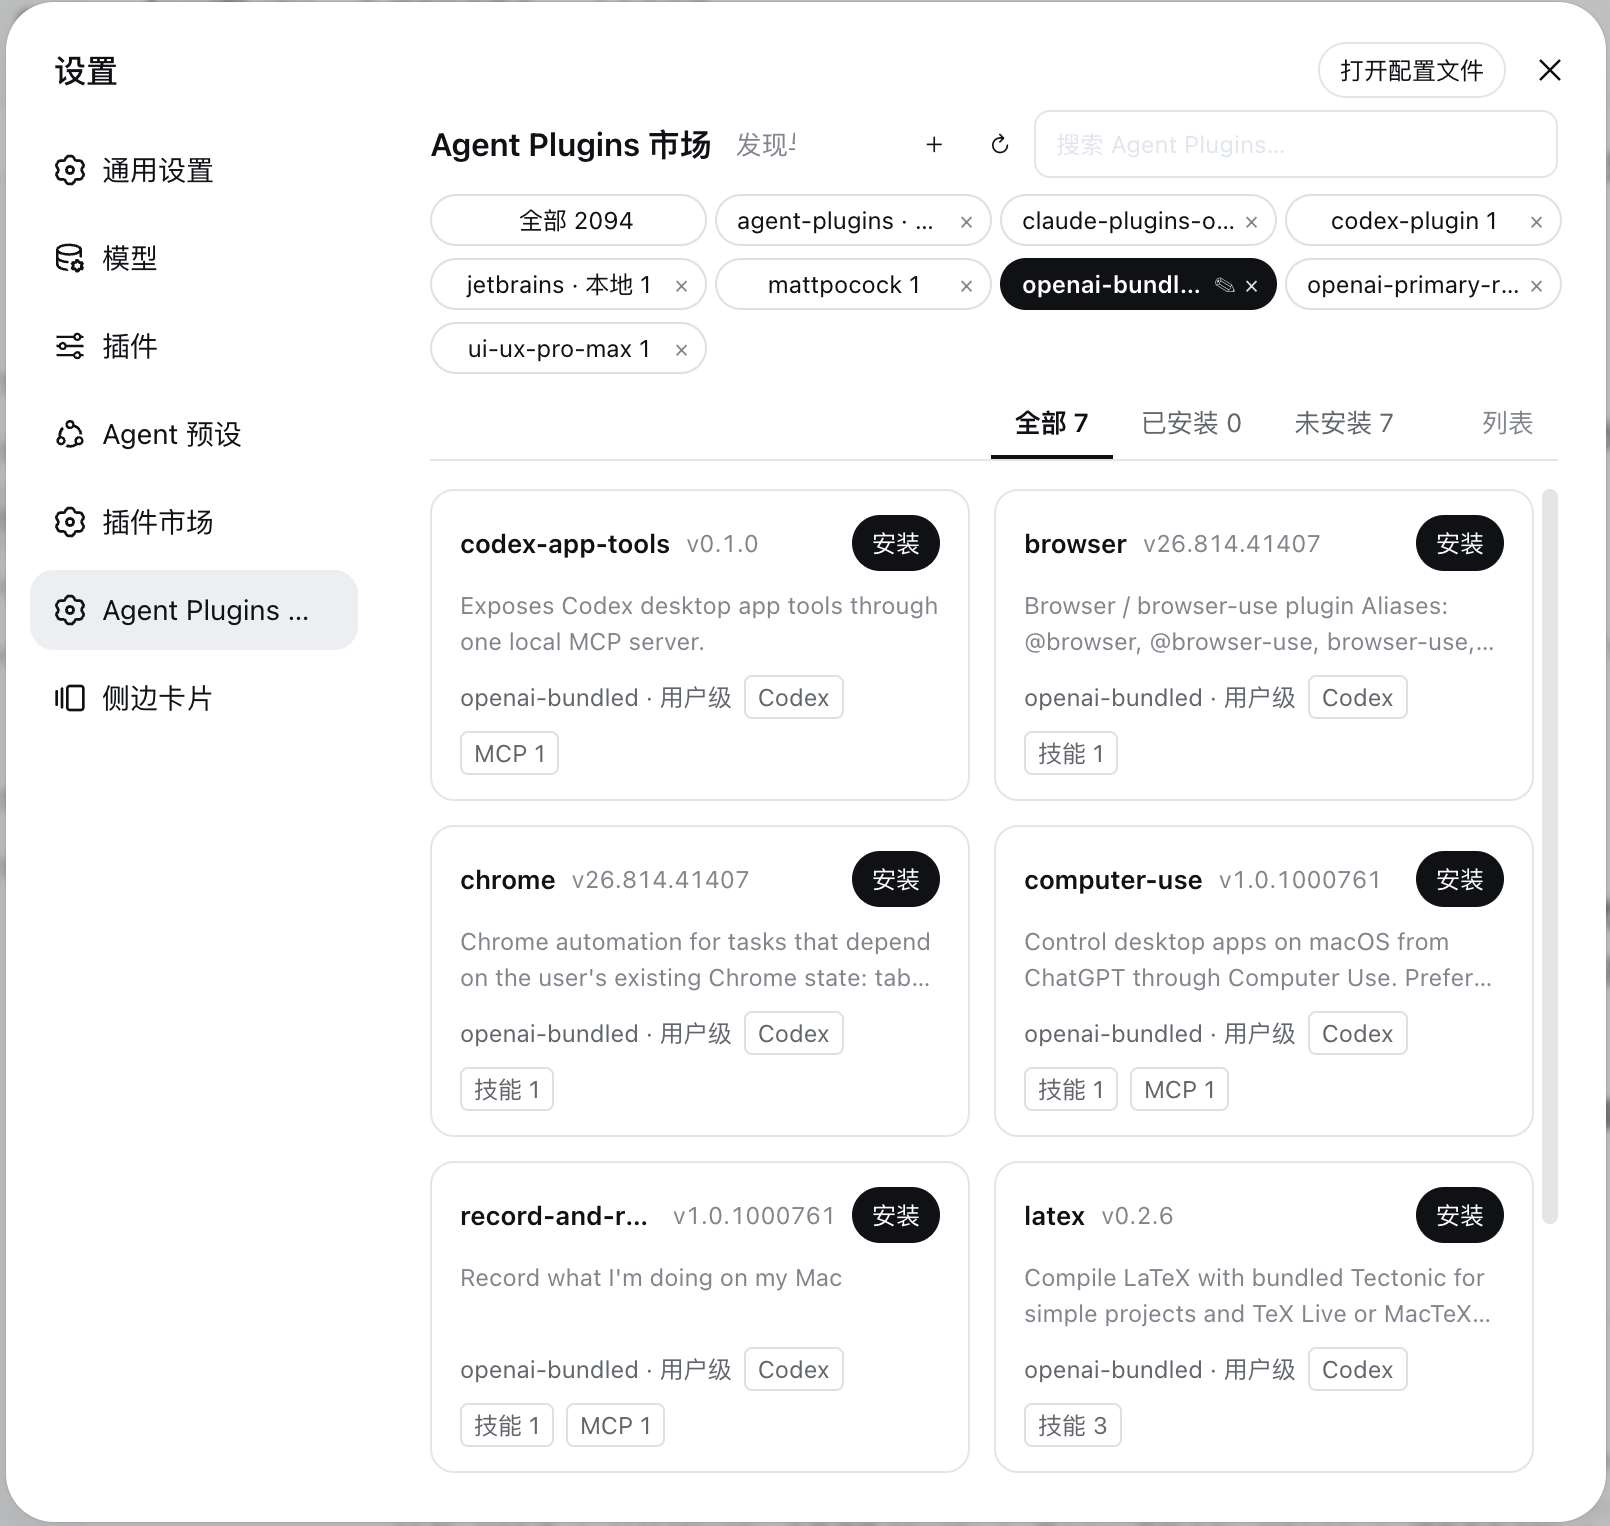Click the icon beside Agent 预设

click(70, 434)
